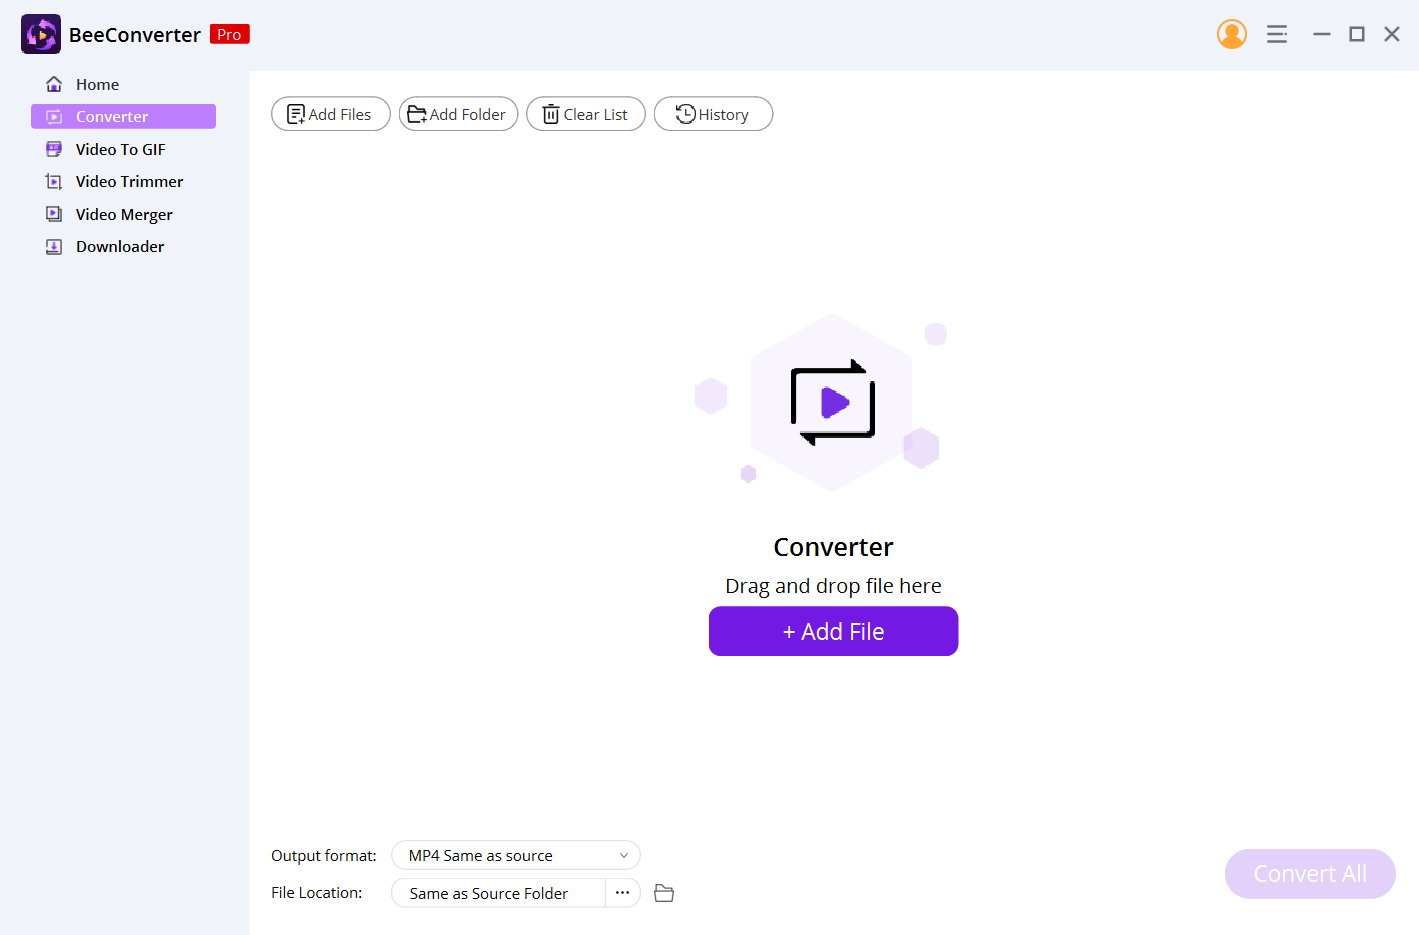Open the File Location browse dropdown with ellipsis

pyautogui.click(x=622, y=892)
